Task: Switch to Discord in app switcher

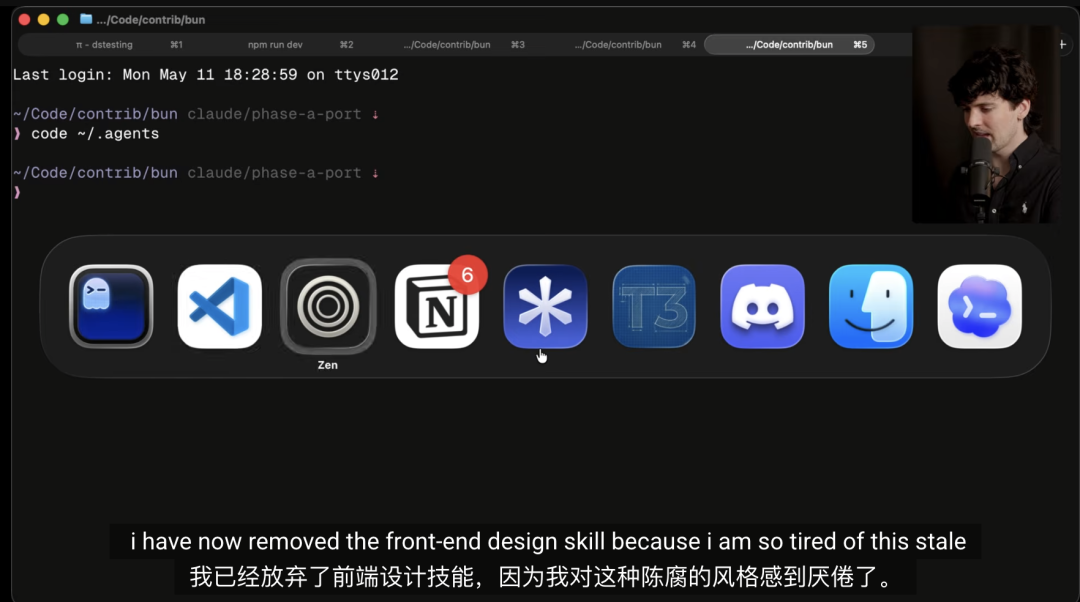Action: click(x=762, y=307)
